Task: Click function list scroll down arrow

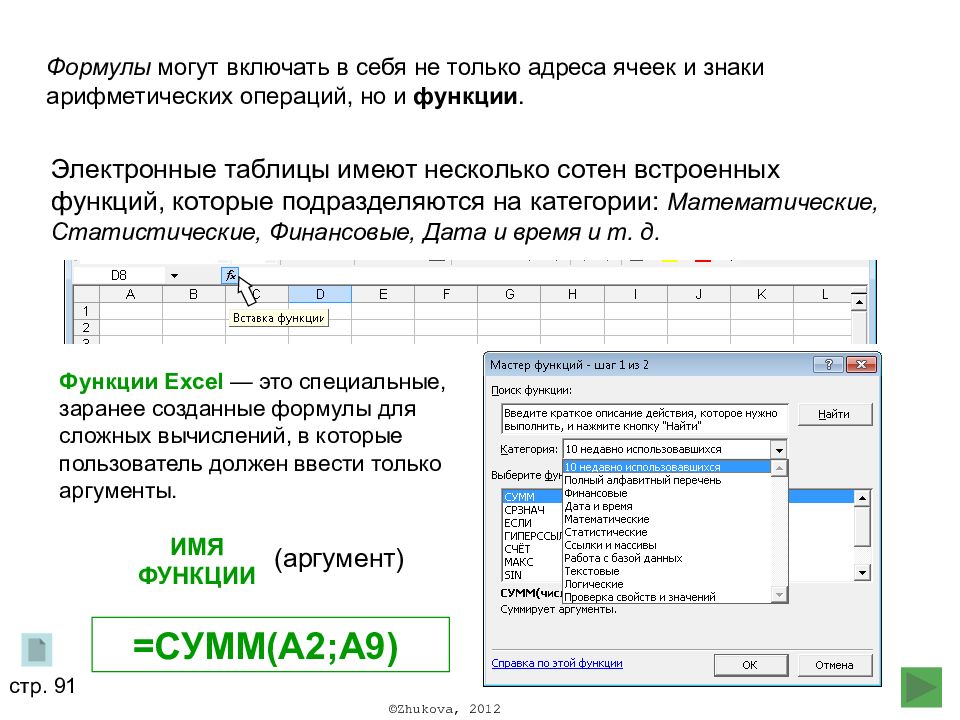Action: click(x=862, y=573)
